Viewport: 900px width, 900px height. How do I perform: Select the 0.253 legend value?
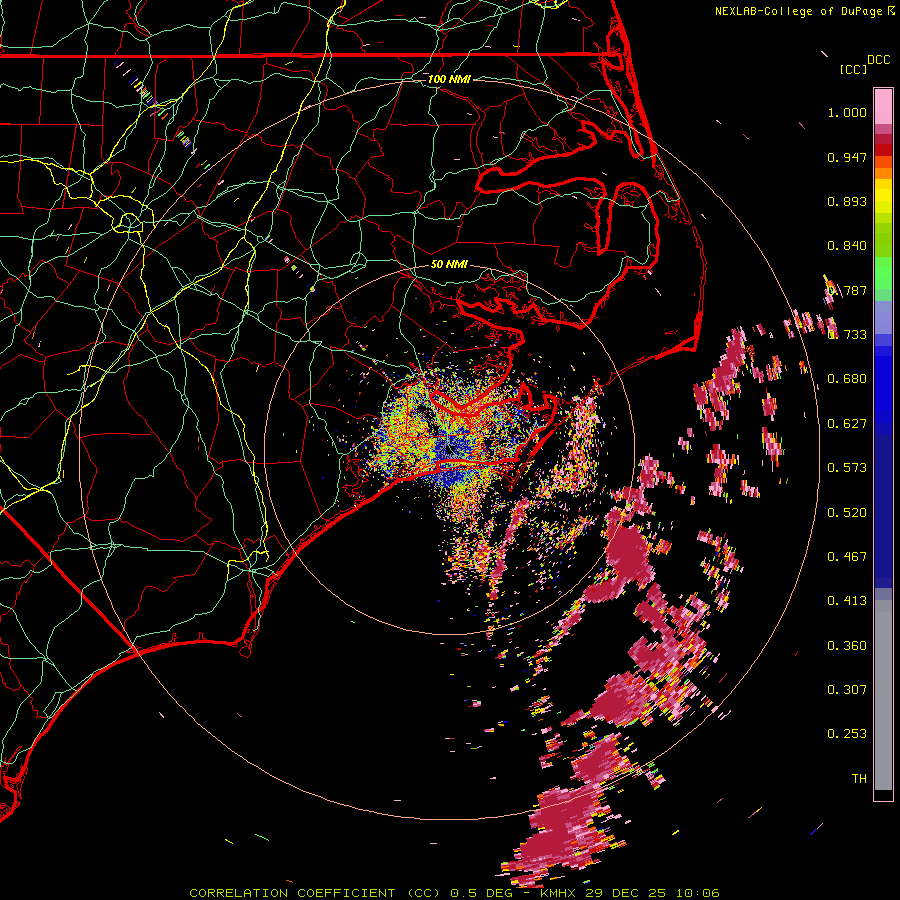click(847, 734)
